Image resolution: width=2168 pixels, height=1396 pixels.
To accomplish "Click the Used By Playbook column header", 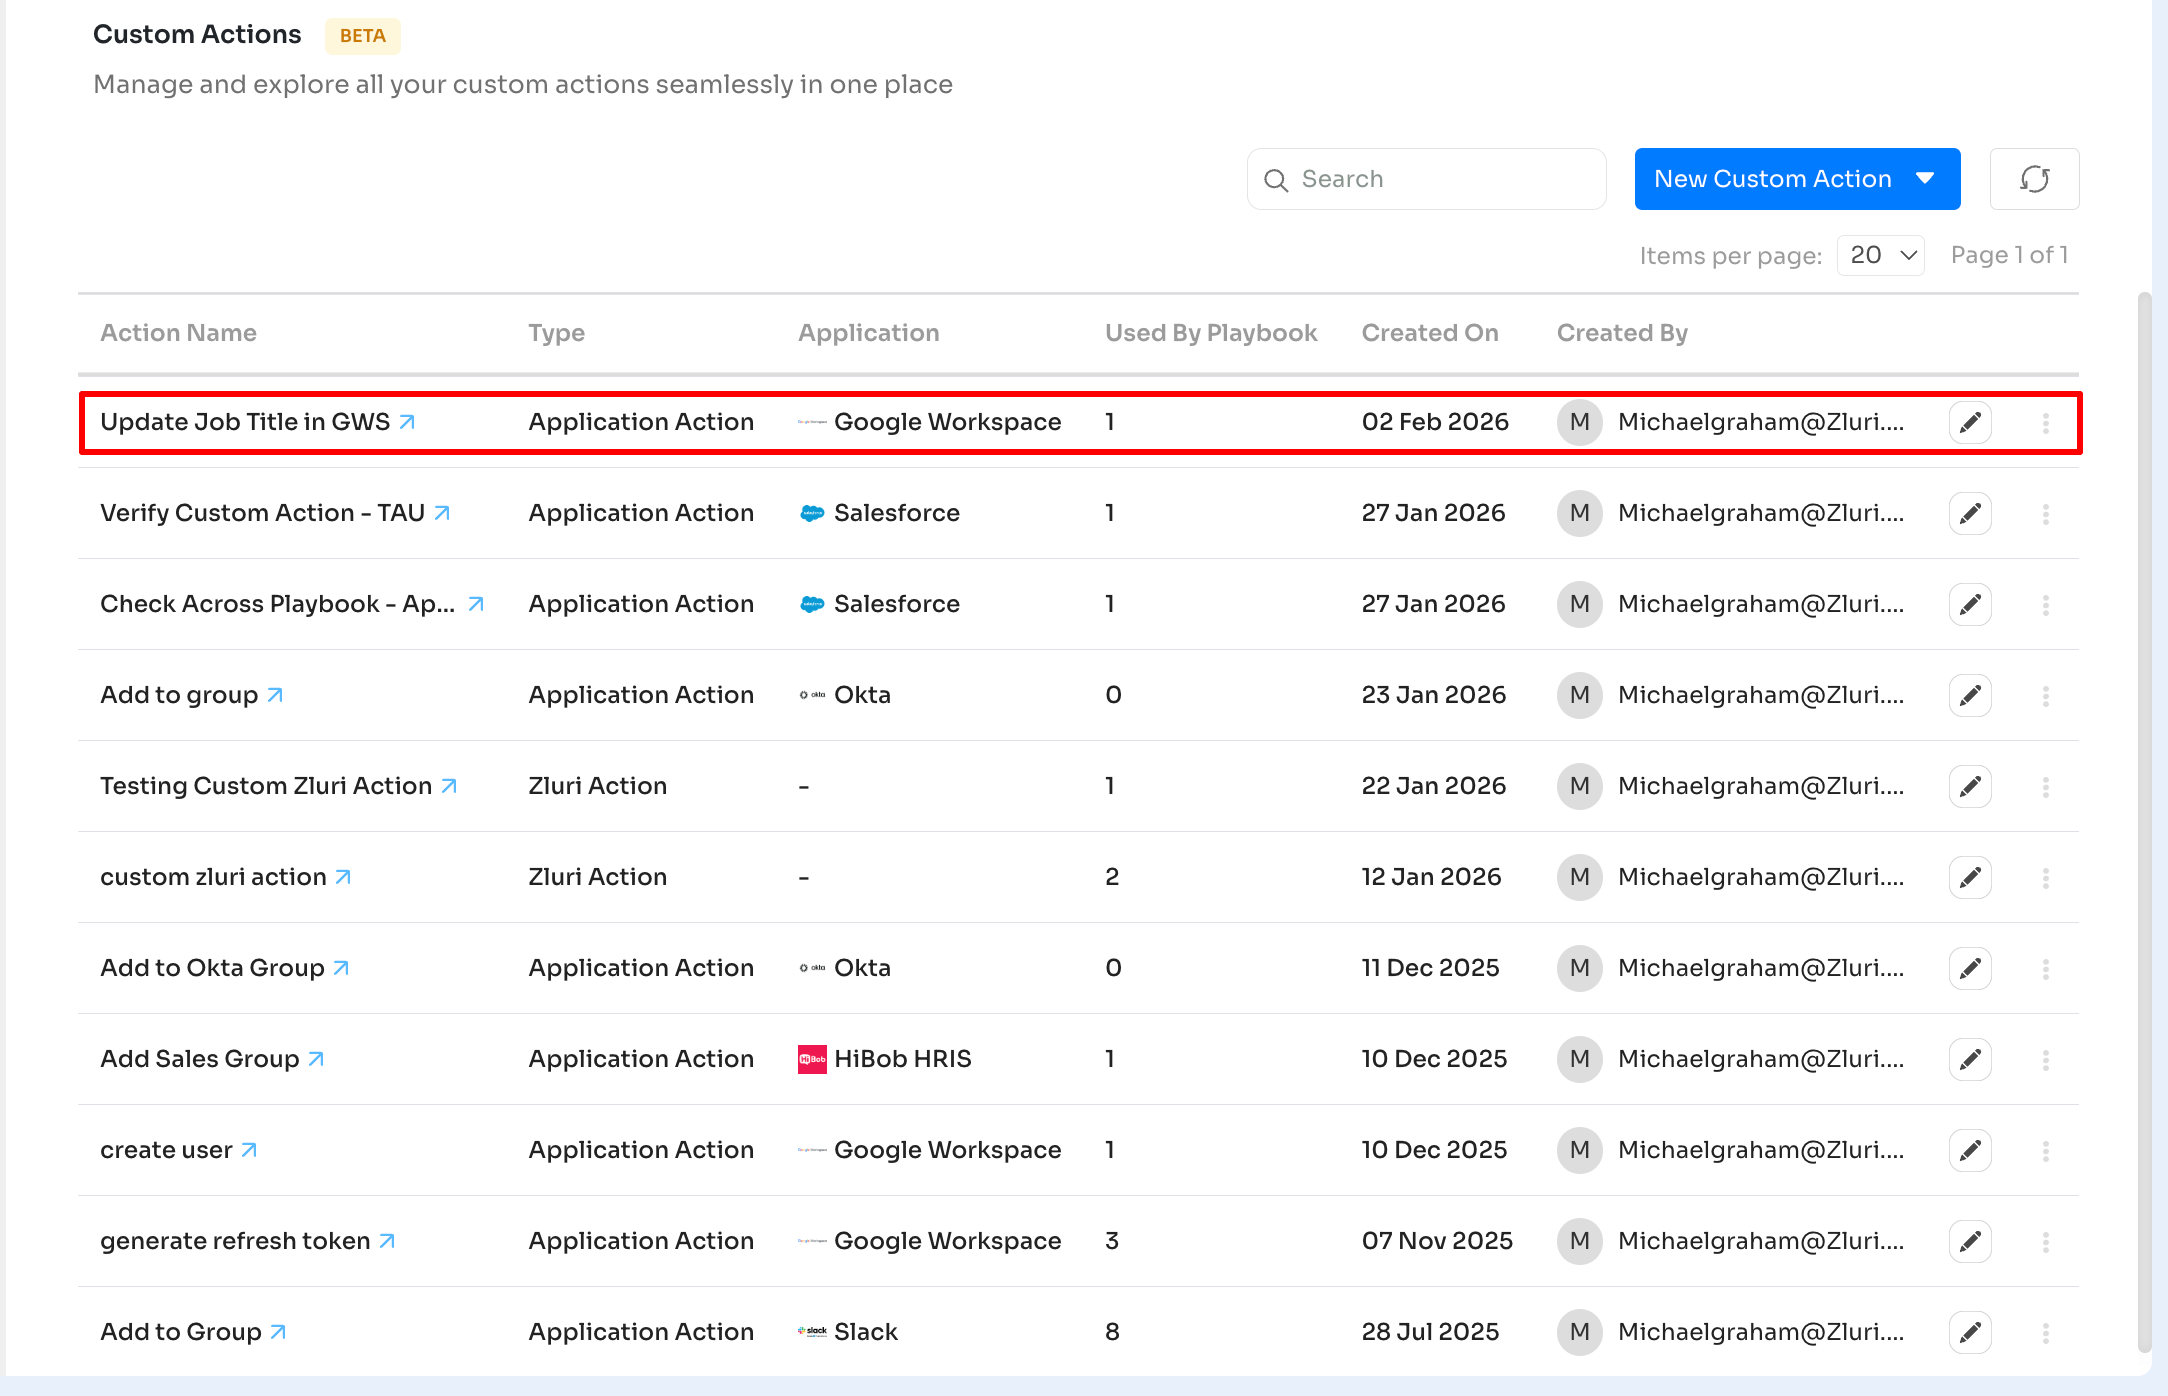I will [x=1210, y=333].
